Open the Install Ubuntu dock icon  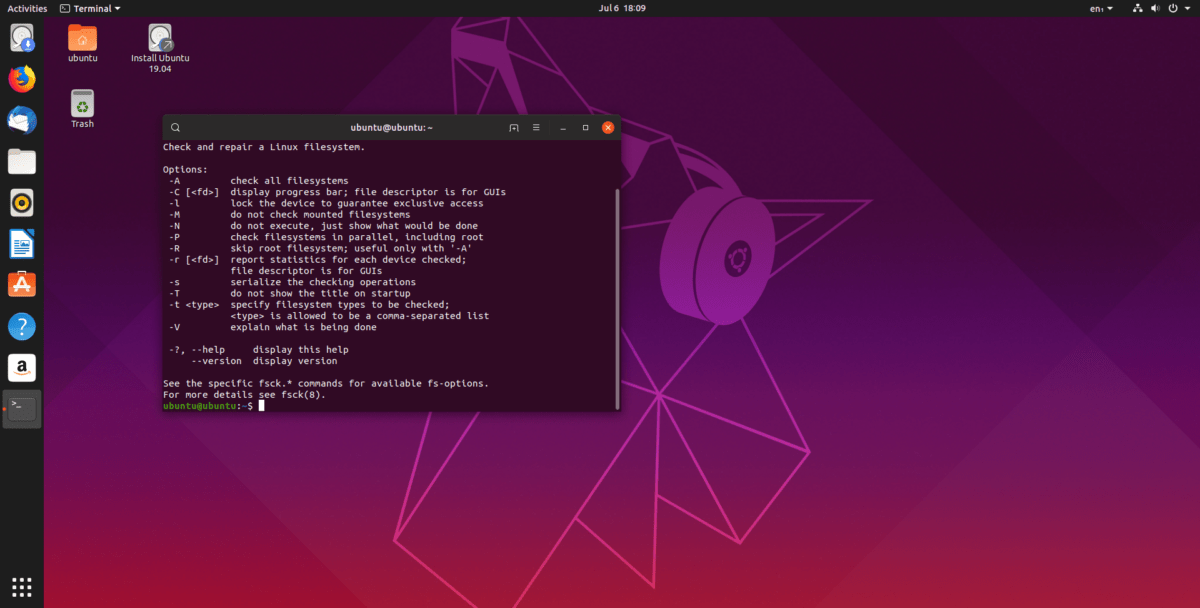point(22,38)
